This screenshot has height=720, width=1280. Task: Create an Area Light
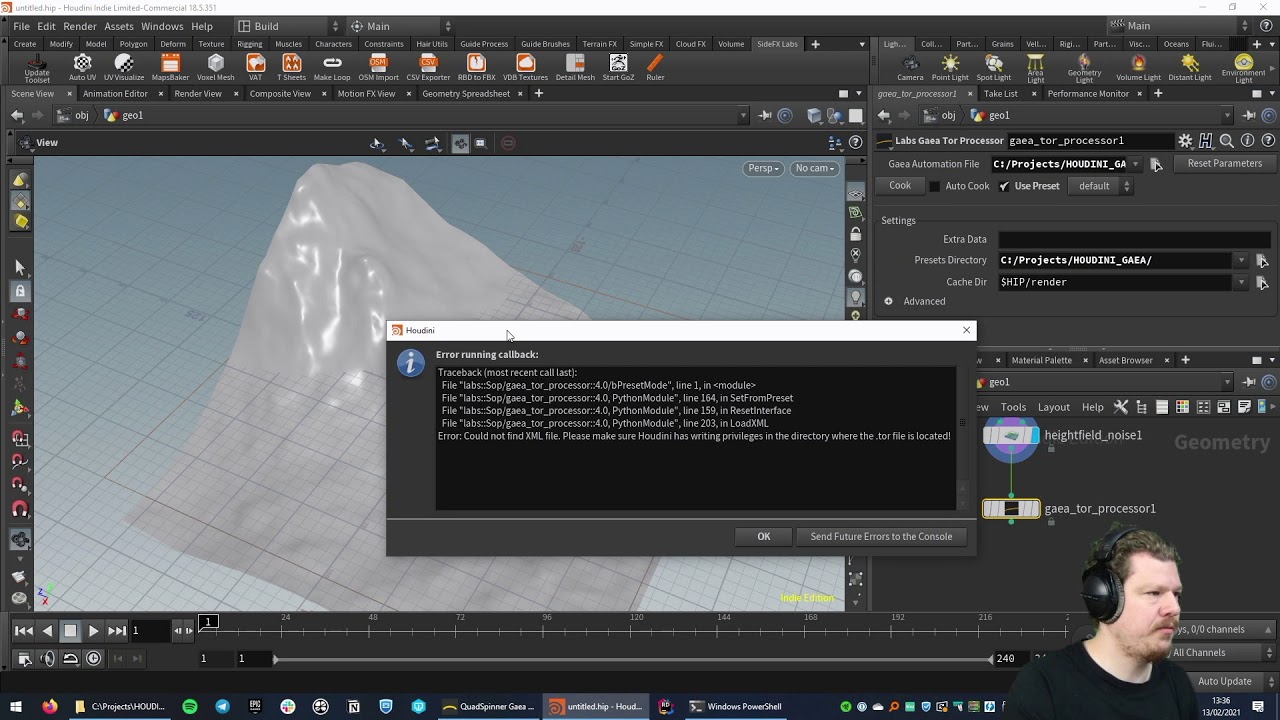pos(1035,69)
